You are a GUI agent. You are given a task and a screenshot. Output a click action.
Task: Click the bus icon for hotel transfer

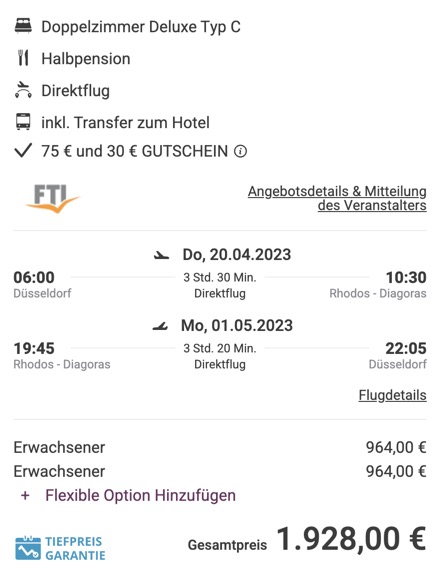[x=23, y=122]
